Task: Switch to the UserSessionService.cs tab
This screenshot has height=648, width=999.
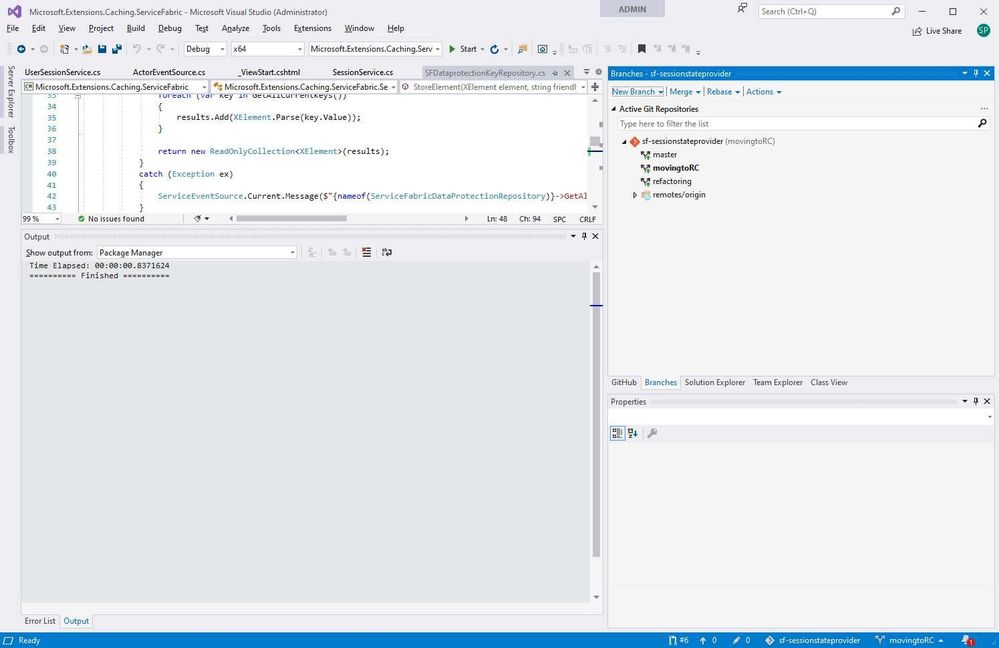Action: 62,73
